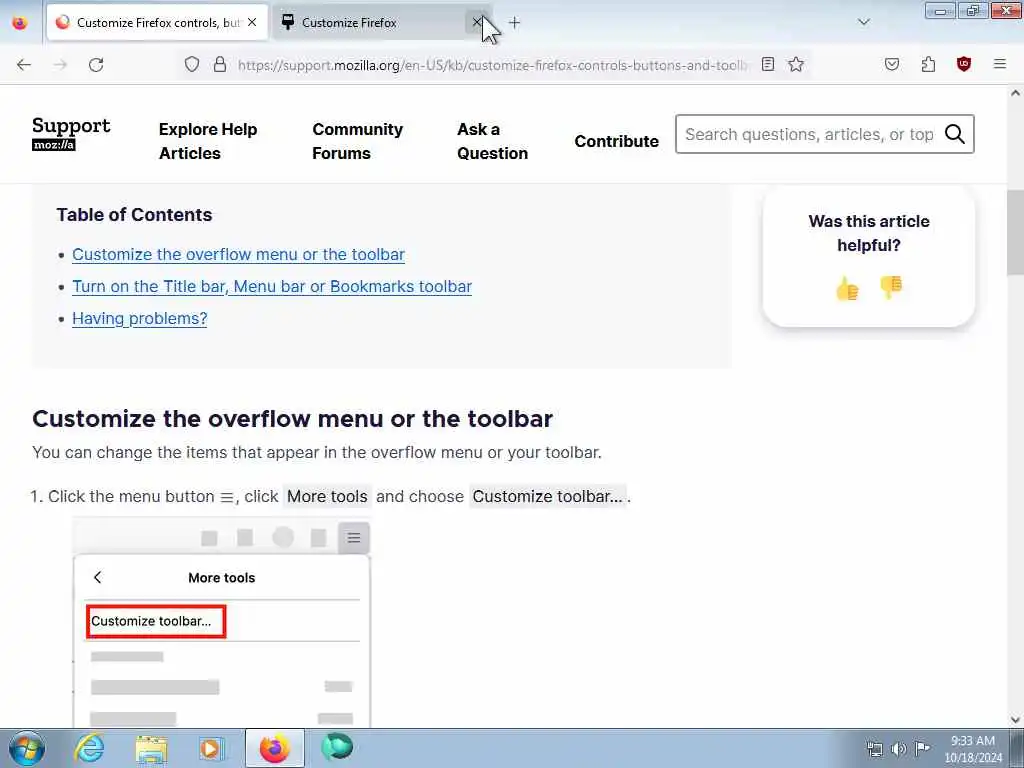Viewport: 1024px width, 768px height.
Task: Click the Firefox View icon
Action: point(20,23)
